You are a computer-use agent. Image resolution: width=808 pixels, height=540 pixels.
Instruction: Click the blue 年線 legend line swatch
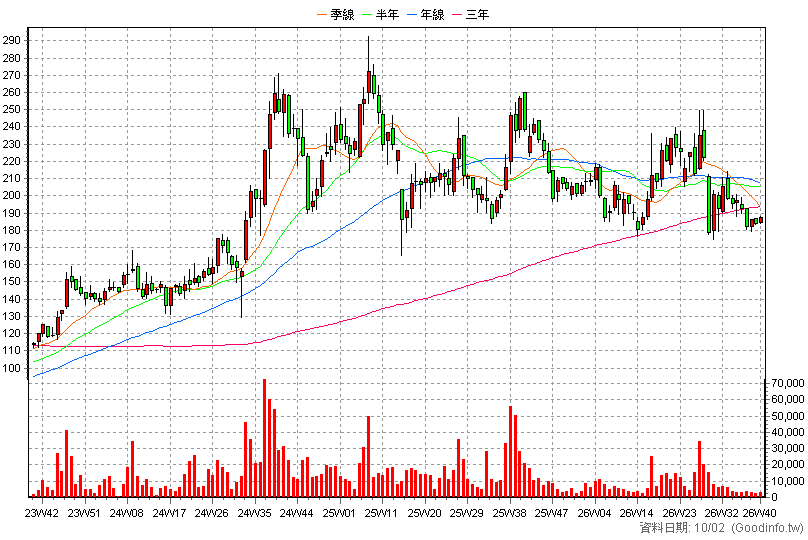(412, 14)
